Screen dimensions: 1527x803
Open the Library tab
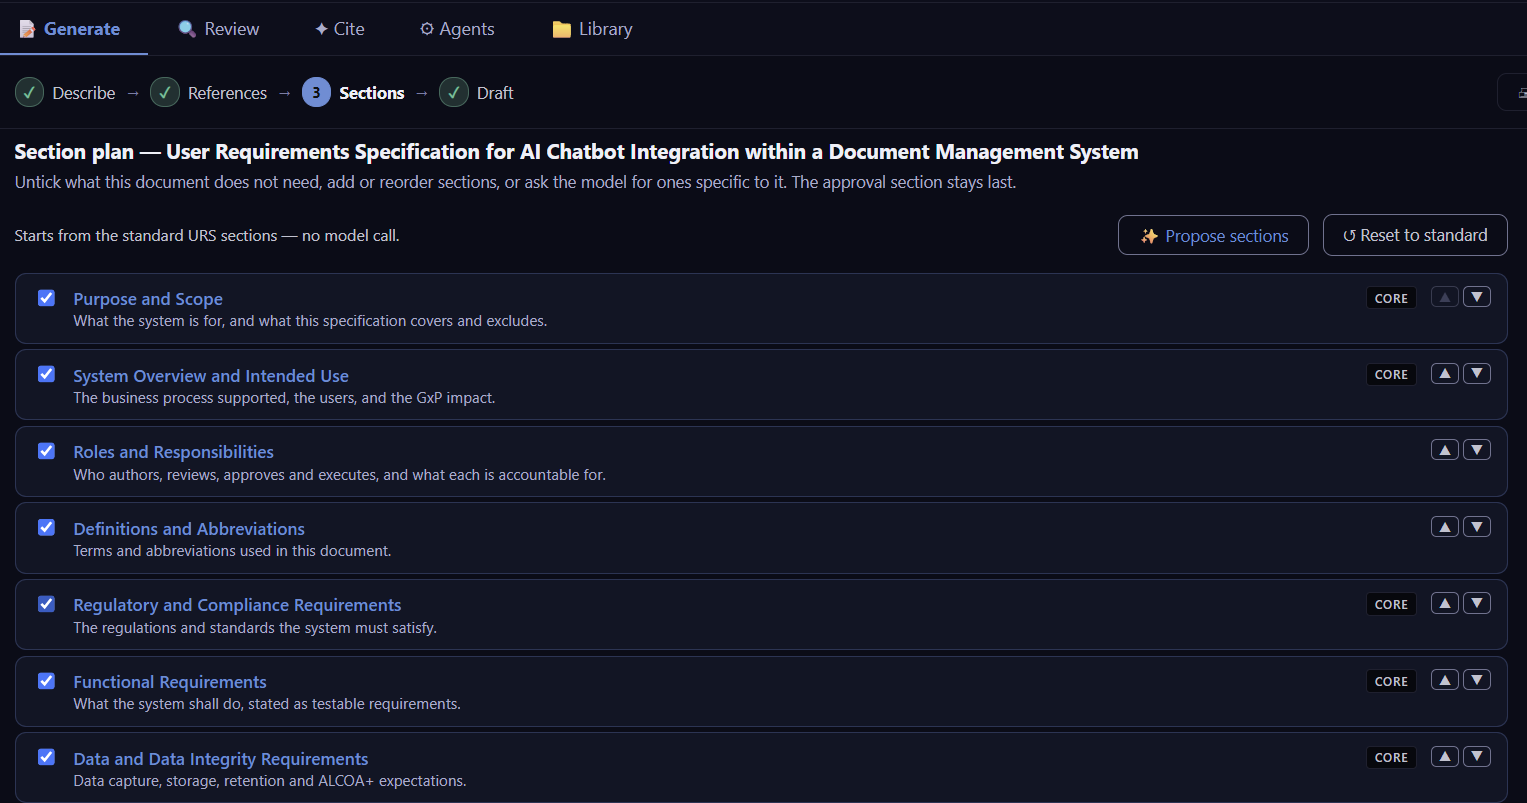[x=592, y=29]
